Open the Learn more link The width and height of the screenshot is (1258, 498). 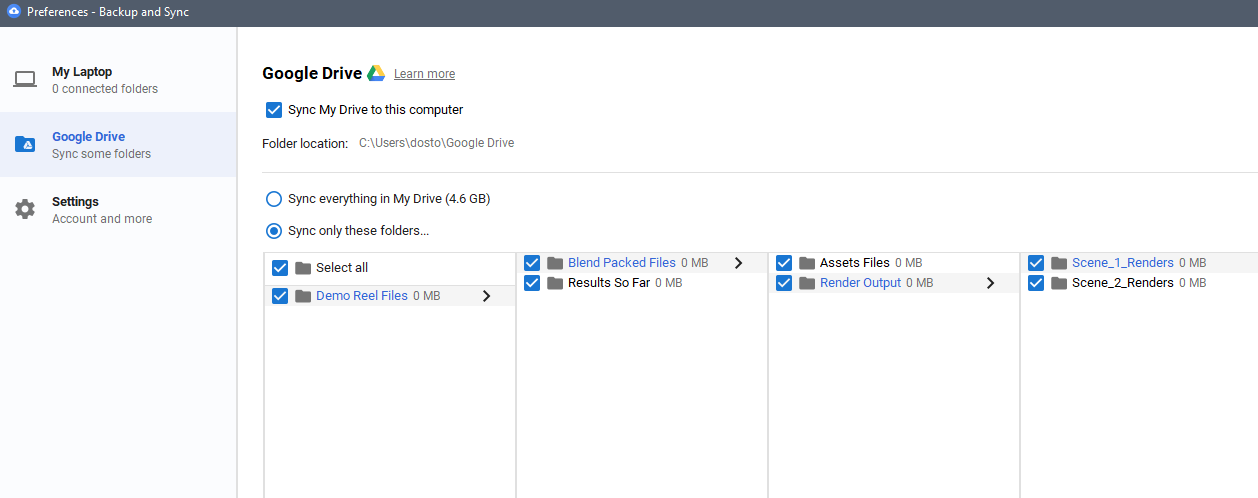click(424, 74)
